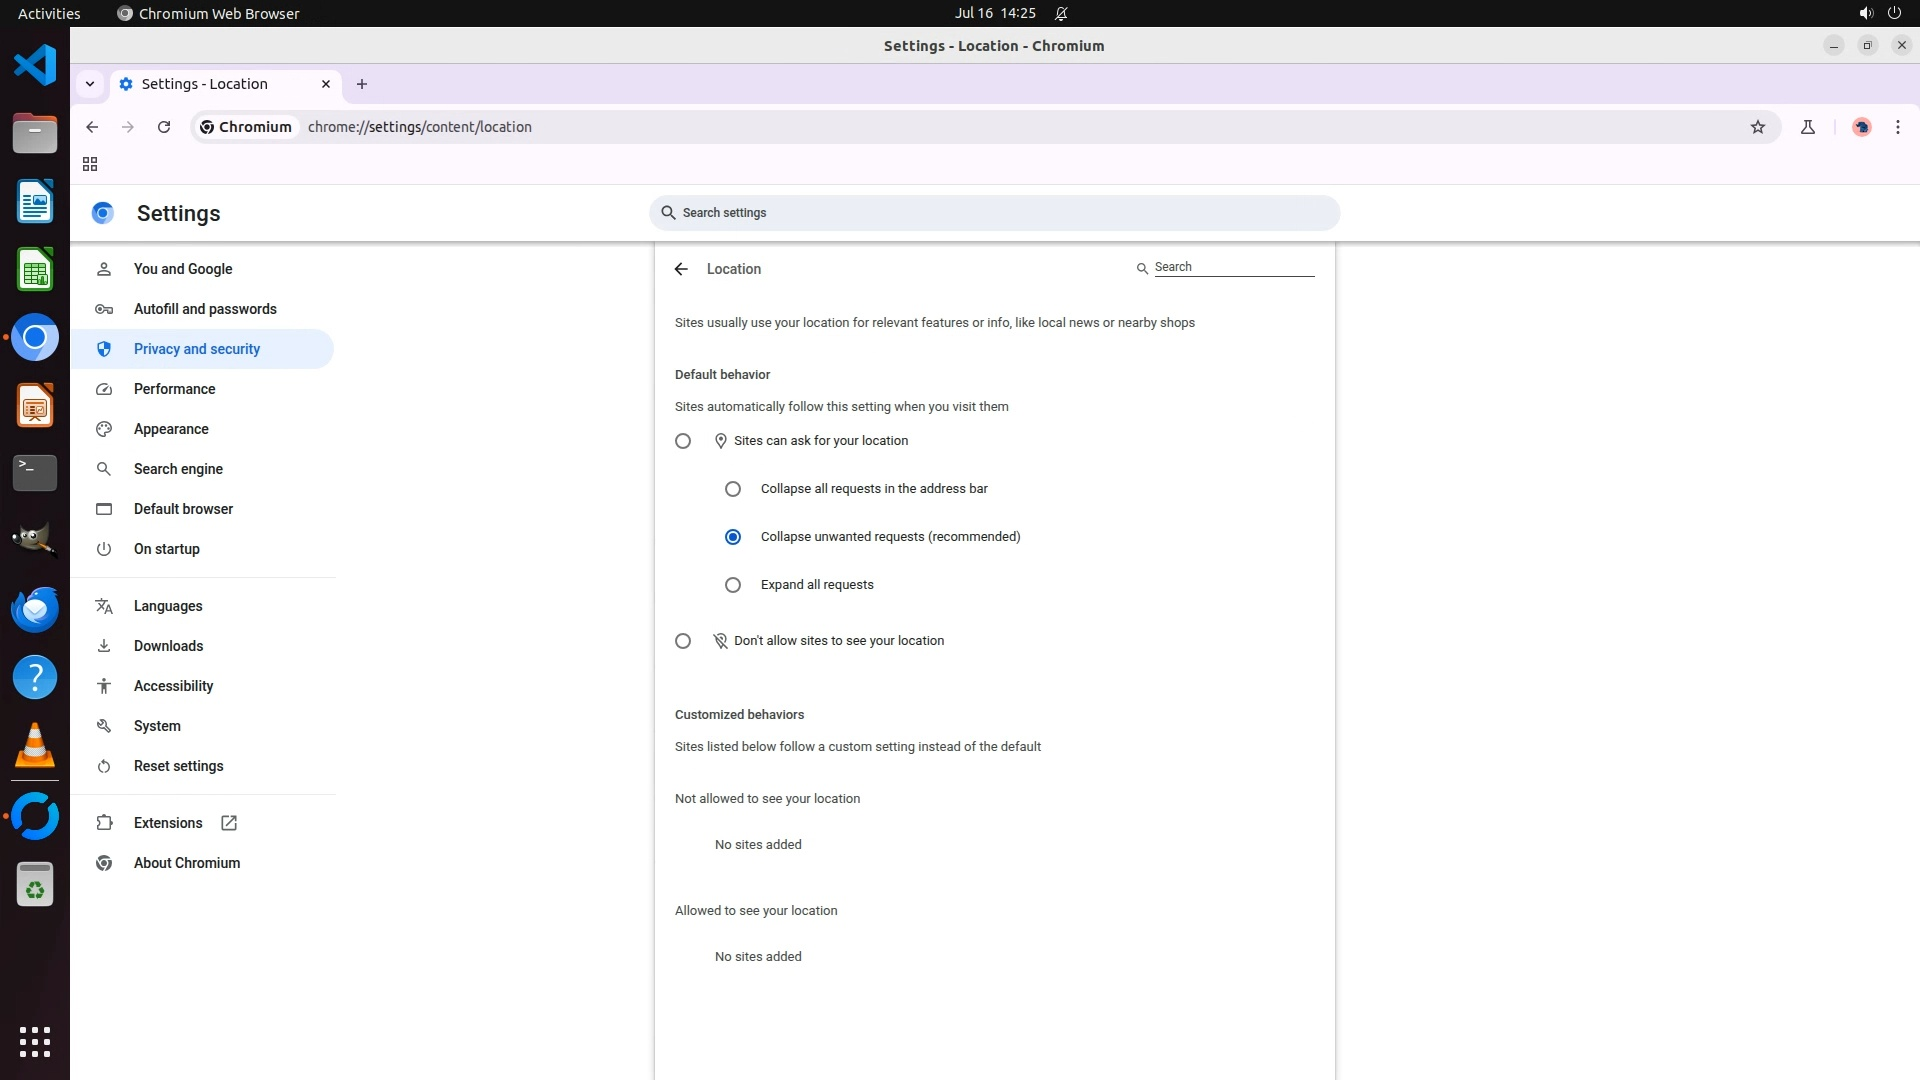Select 'Don't allow sites to see your location'

683,641
